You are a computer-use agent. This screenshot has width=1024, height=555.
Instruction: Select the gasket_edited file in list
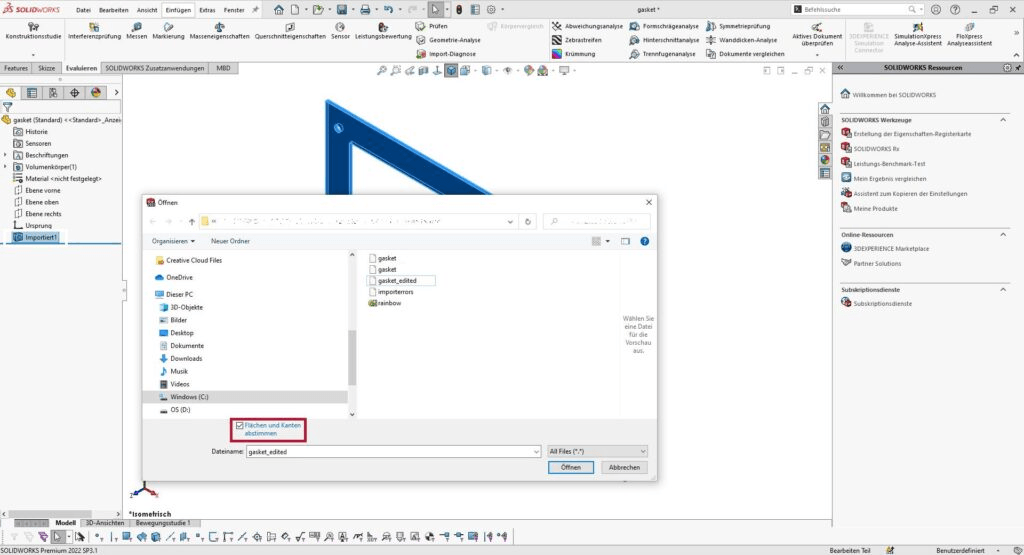click(x=396, y=281)
